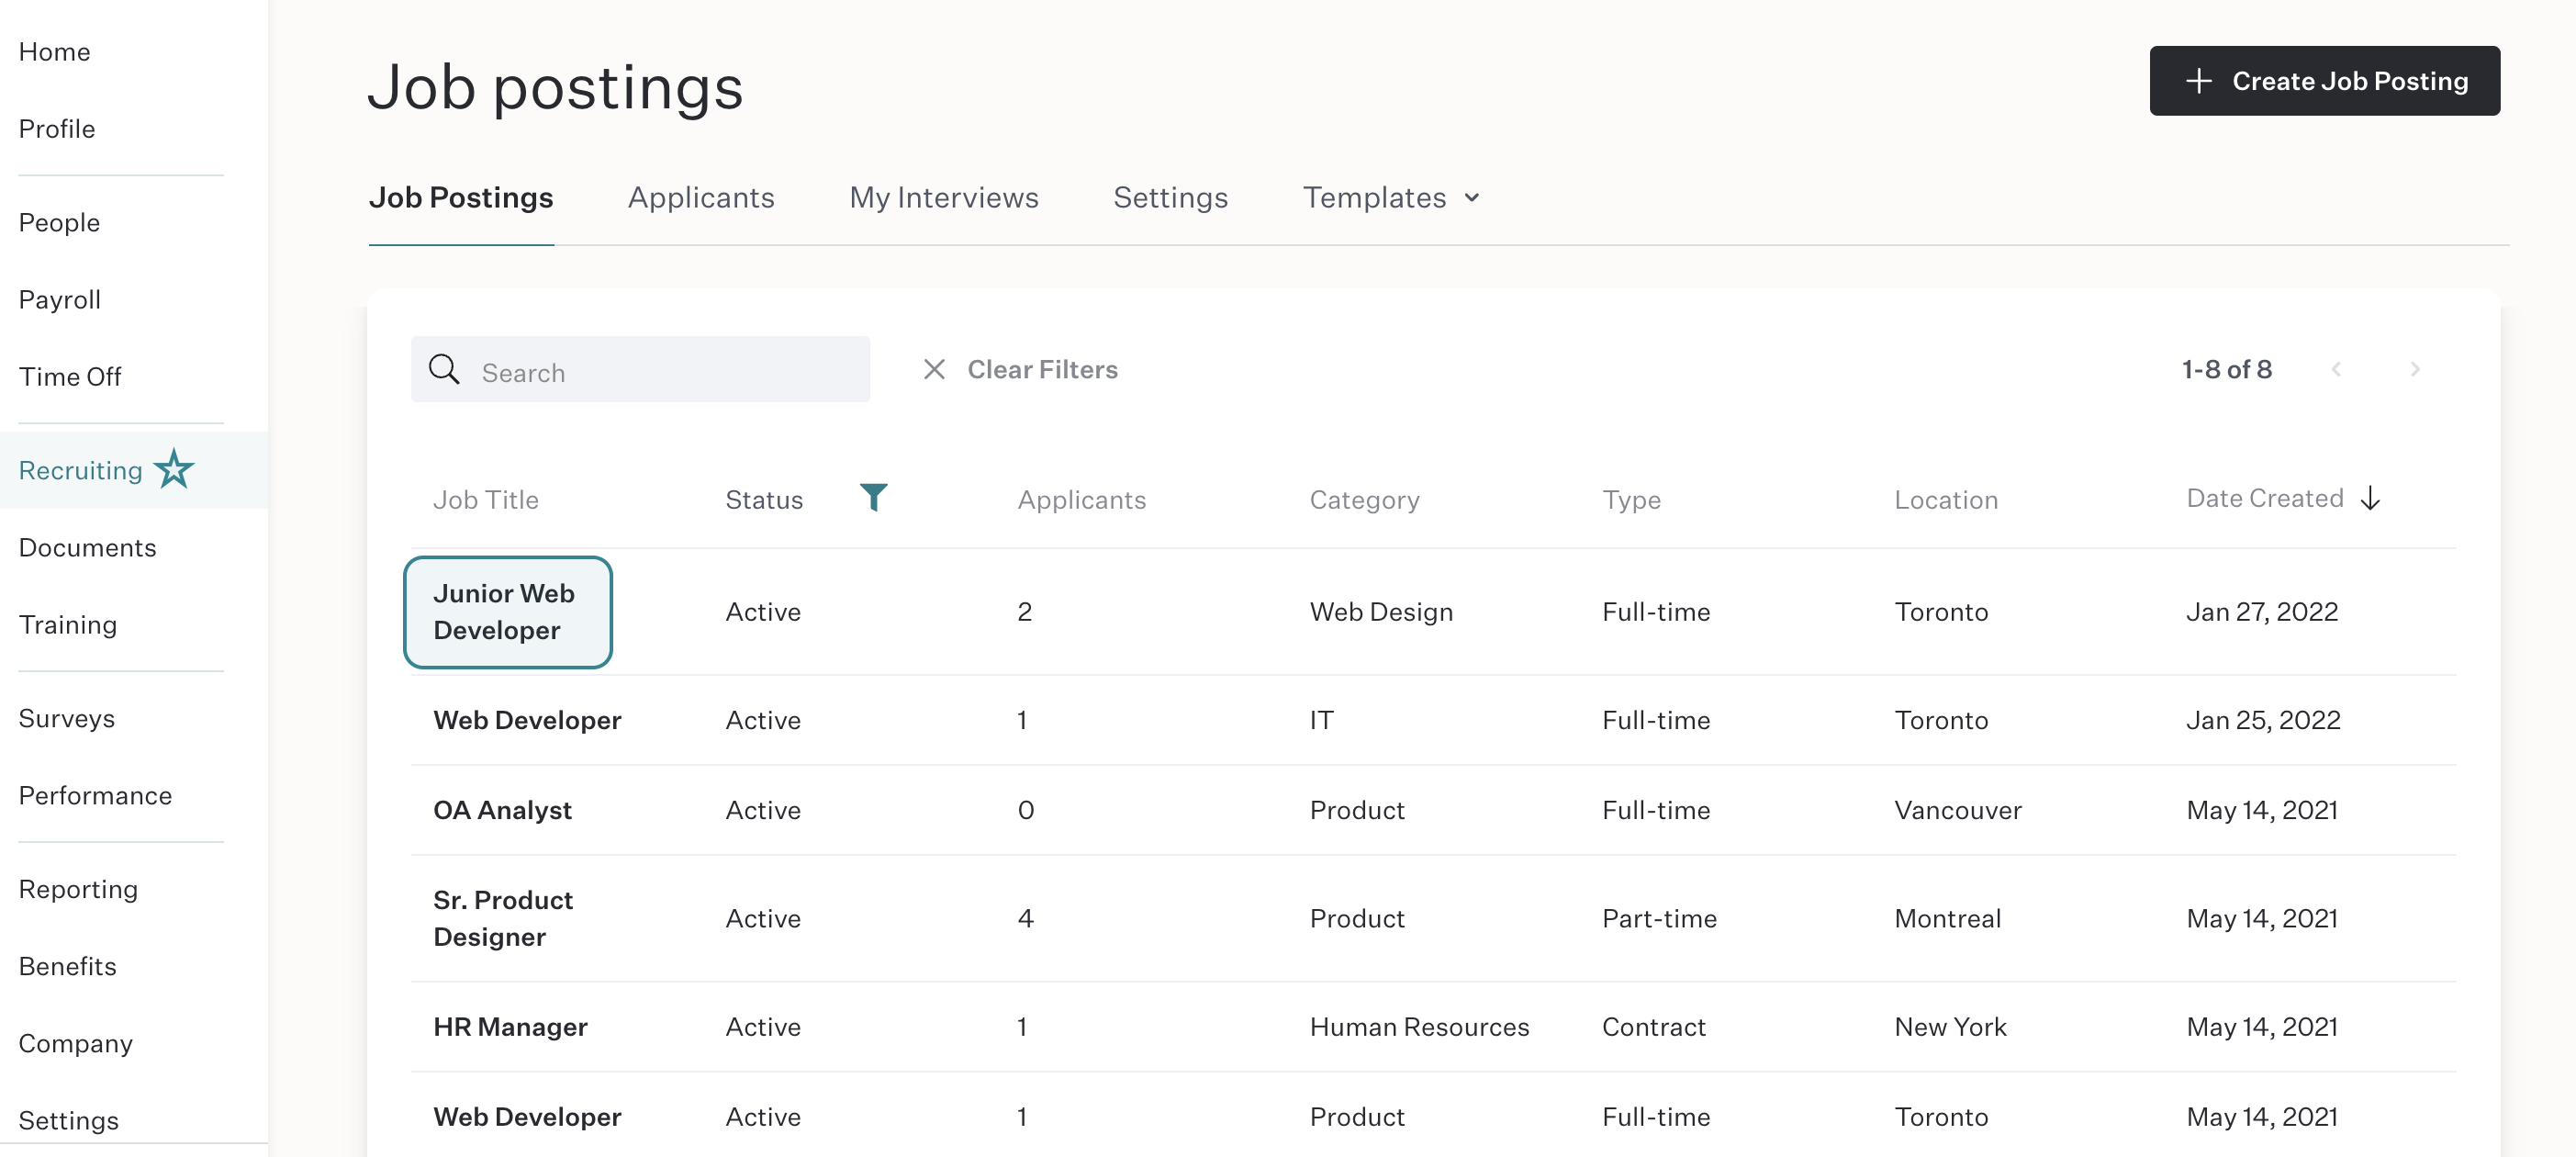Open Payroll in the sidebar
The image size is (2576, 1157).
[60, 299]
